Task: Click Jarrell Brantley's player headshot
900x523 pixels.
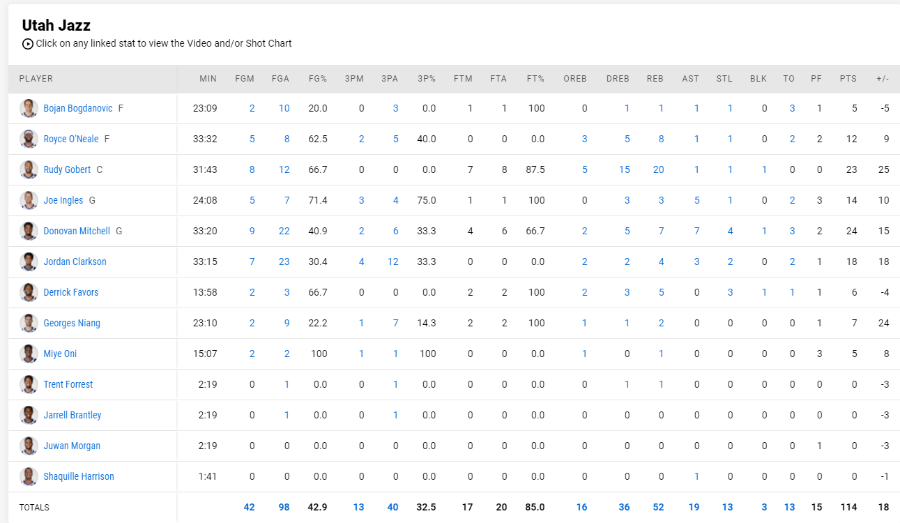Action: tap(29, 415)
